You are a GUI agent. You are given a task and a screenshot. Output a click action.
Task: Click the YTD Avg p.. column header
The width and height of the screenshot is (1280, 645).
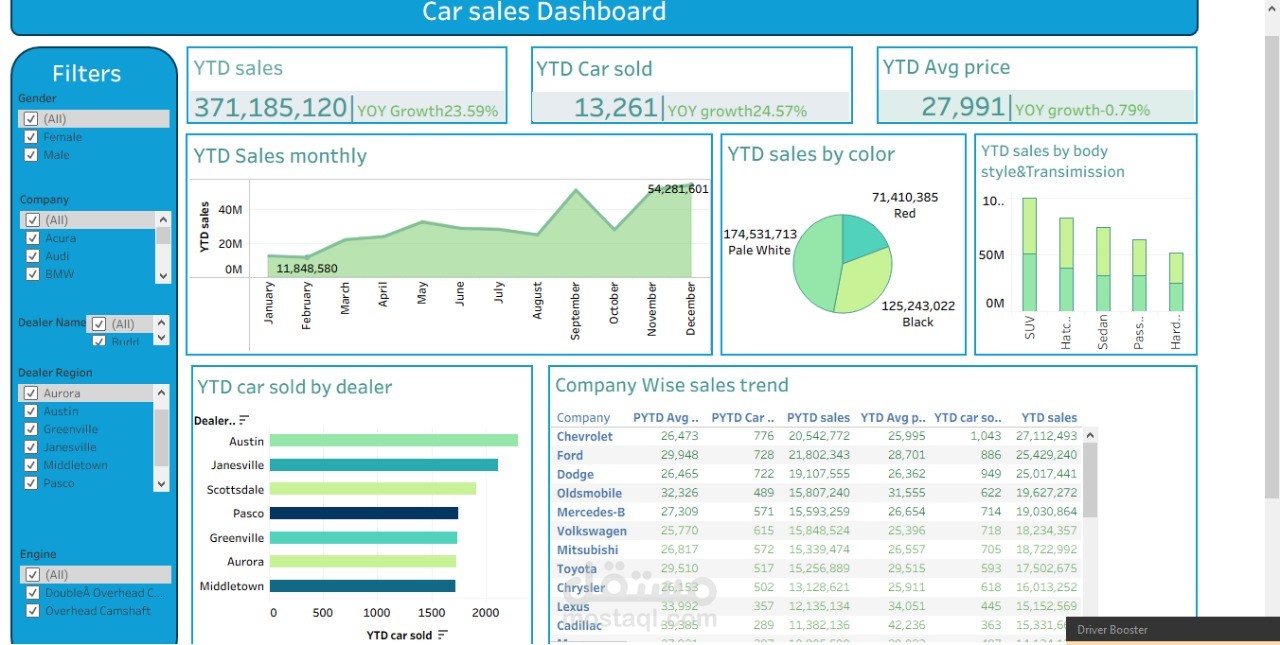click(893, 418)
